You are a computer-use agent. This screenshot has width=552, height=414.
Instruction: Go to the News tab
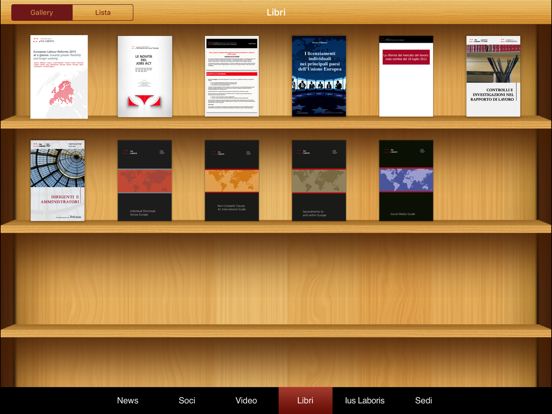[127, 401]
